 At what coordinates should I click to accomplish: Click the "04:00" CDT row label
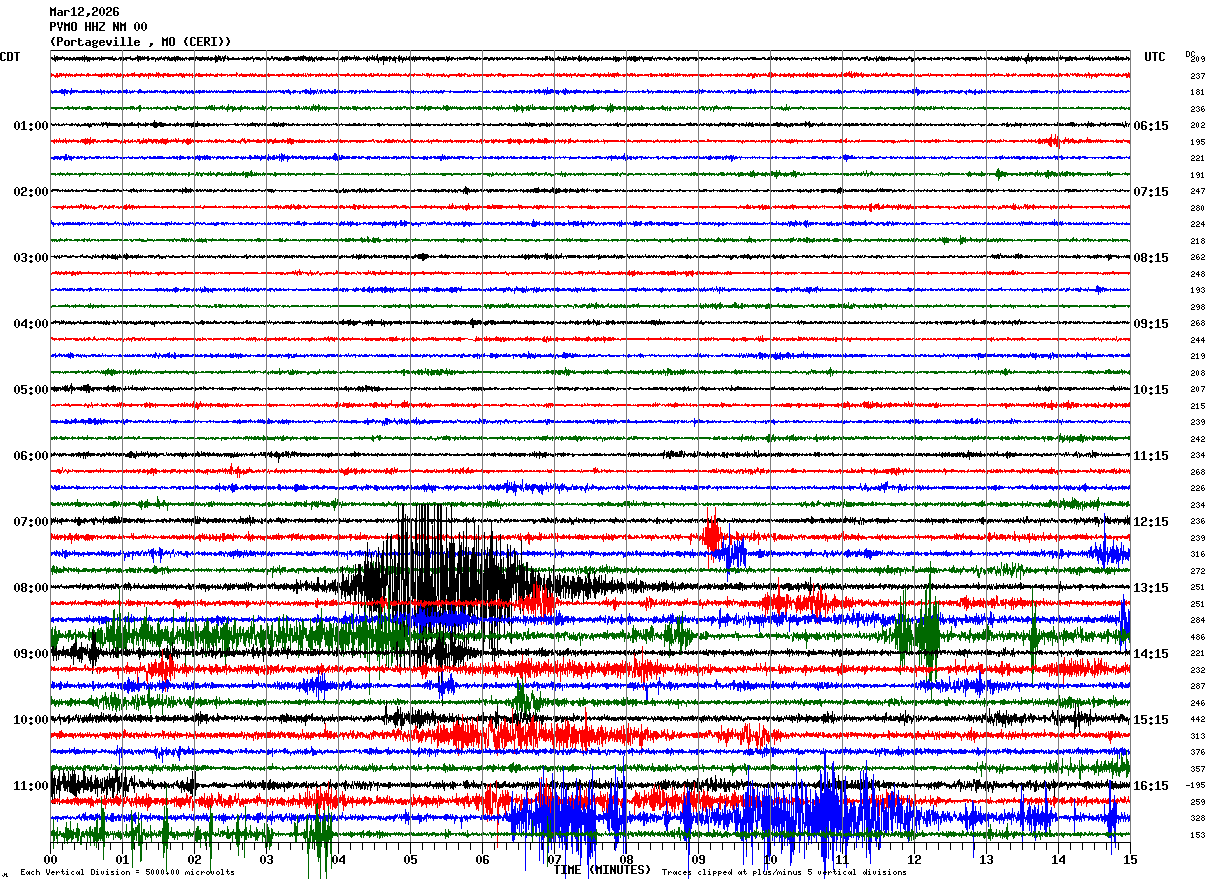[x=31, y=324]
